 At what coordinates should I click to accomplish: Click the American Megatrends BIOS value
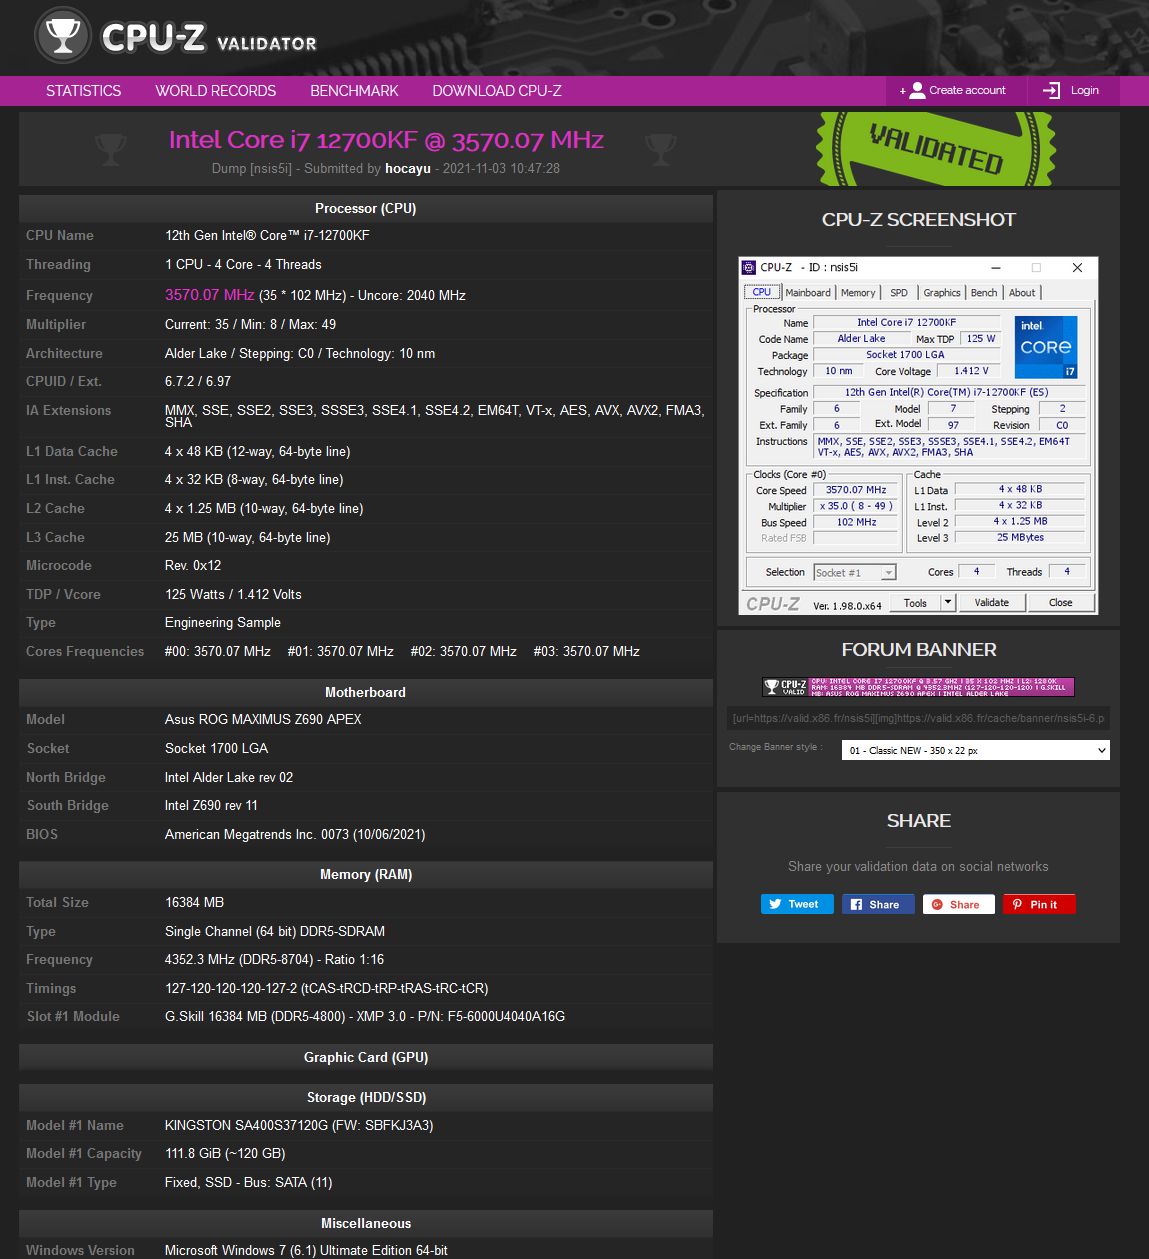point(295,834)
